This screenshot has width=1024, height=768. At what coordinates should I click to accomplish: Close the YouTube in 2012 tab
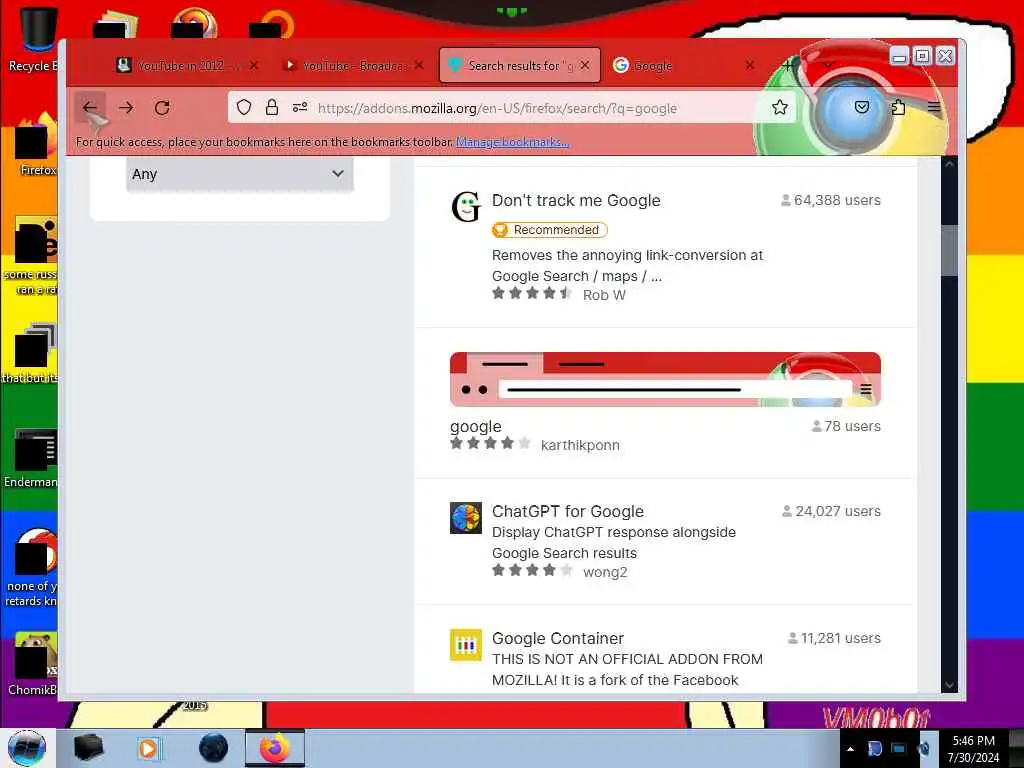coord(254,65)
